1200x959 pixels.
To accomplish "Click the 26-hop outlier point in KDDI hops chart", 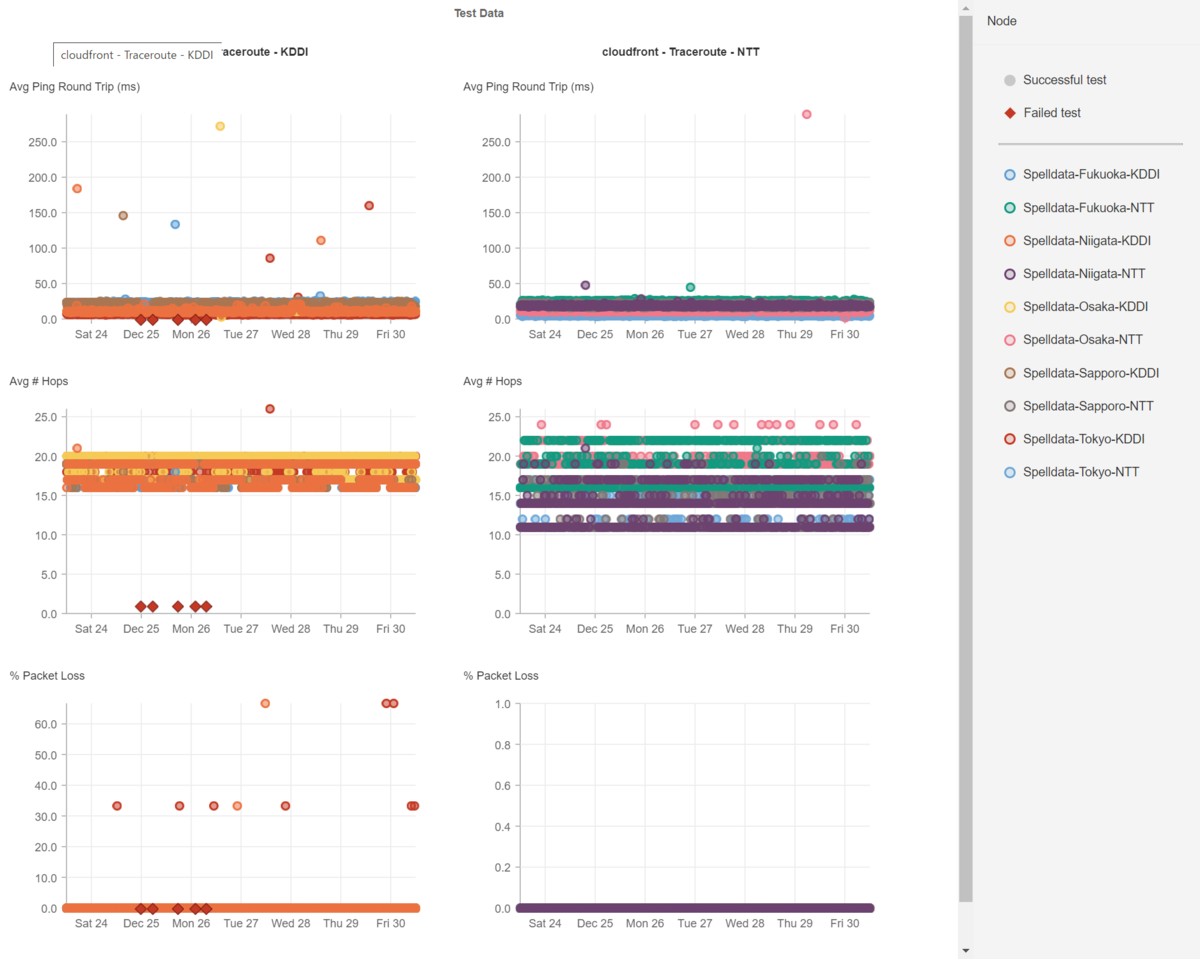I will (x=270, y=409).
